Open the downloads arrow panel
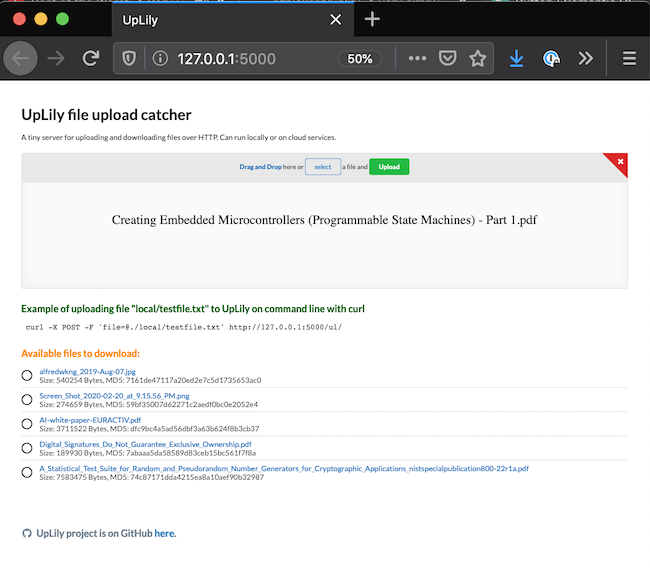 coord(516,58)
